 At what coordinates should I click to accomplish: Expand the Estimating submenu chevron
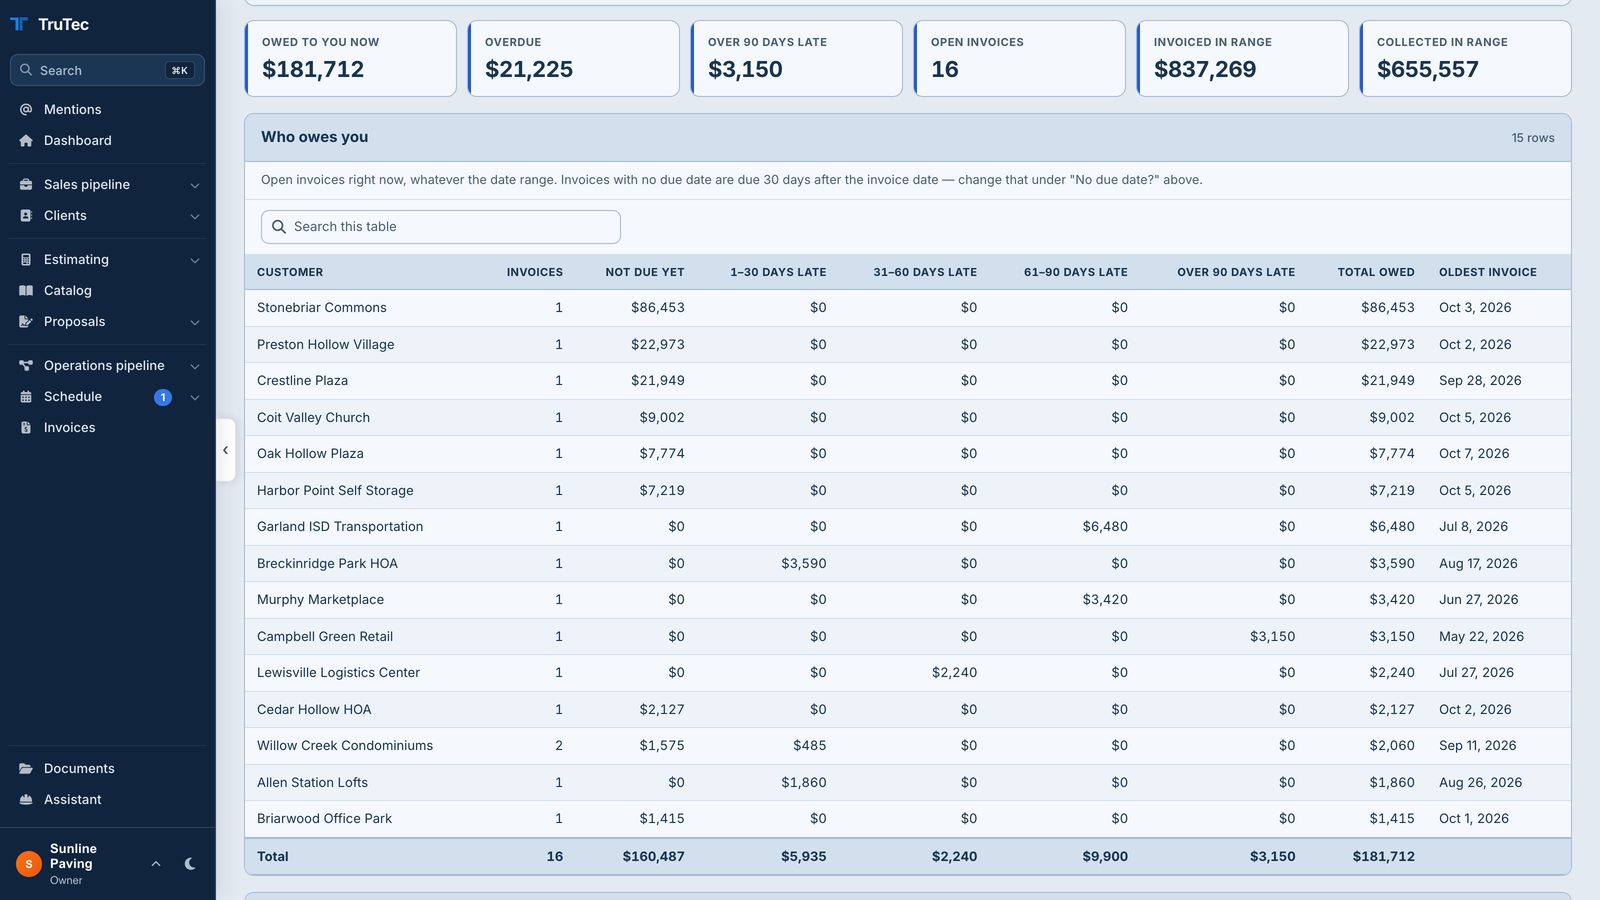195,260
